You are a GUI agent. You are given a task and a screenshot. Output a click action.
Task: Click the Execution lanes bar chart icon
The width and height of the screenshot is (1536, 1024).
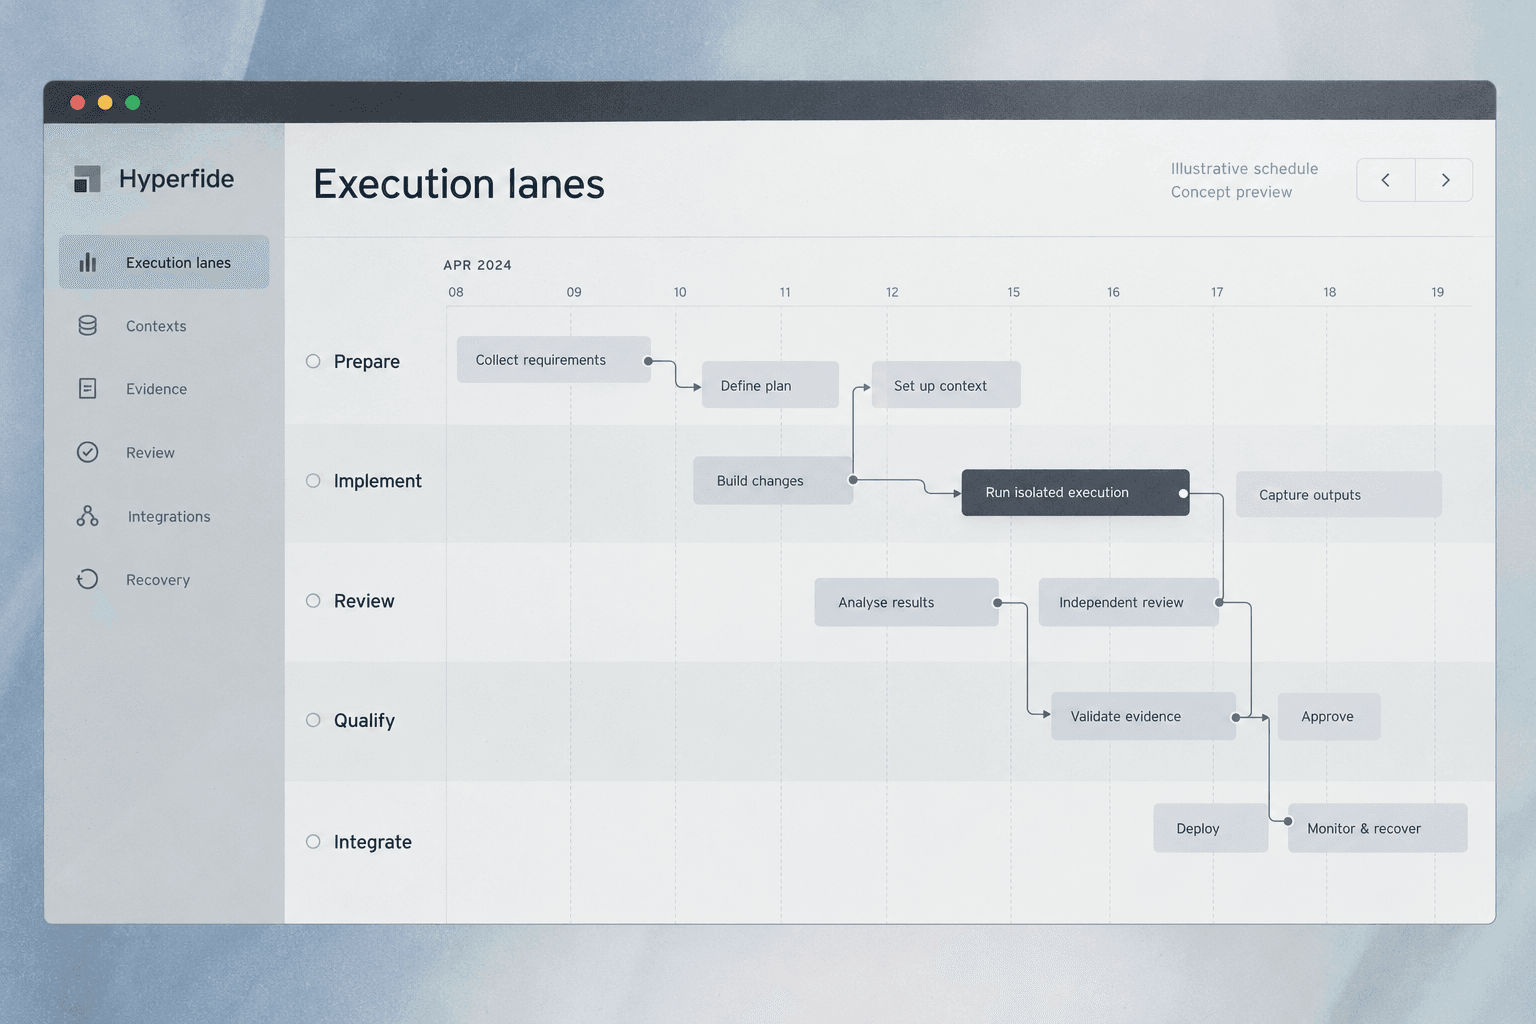click(88, 262)
